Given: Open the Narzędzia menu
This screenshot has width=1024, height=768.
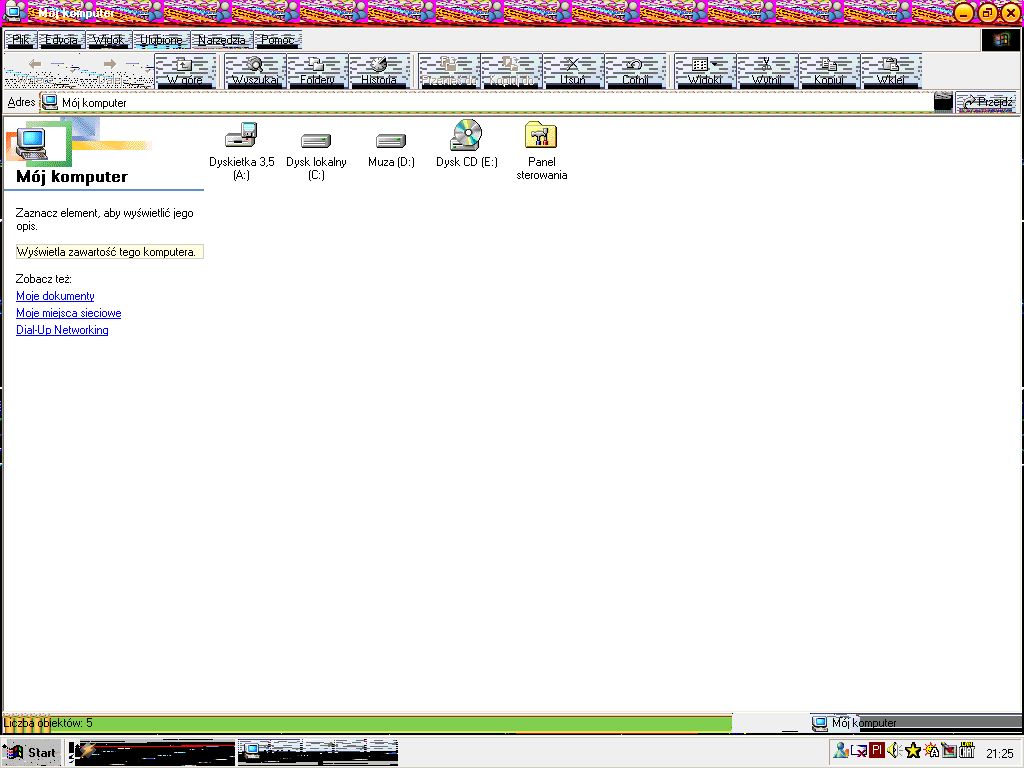Looking at the screenshot, I should pos(221,41).
